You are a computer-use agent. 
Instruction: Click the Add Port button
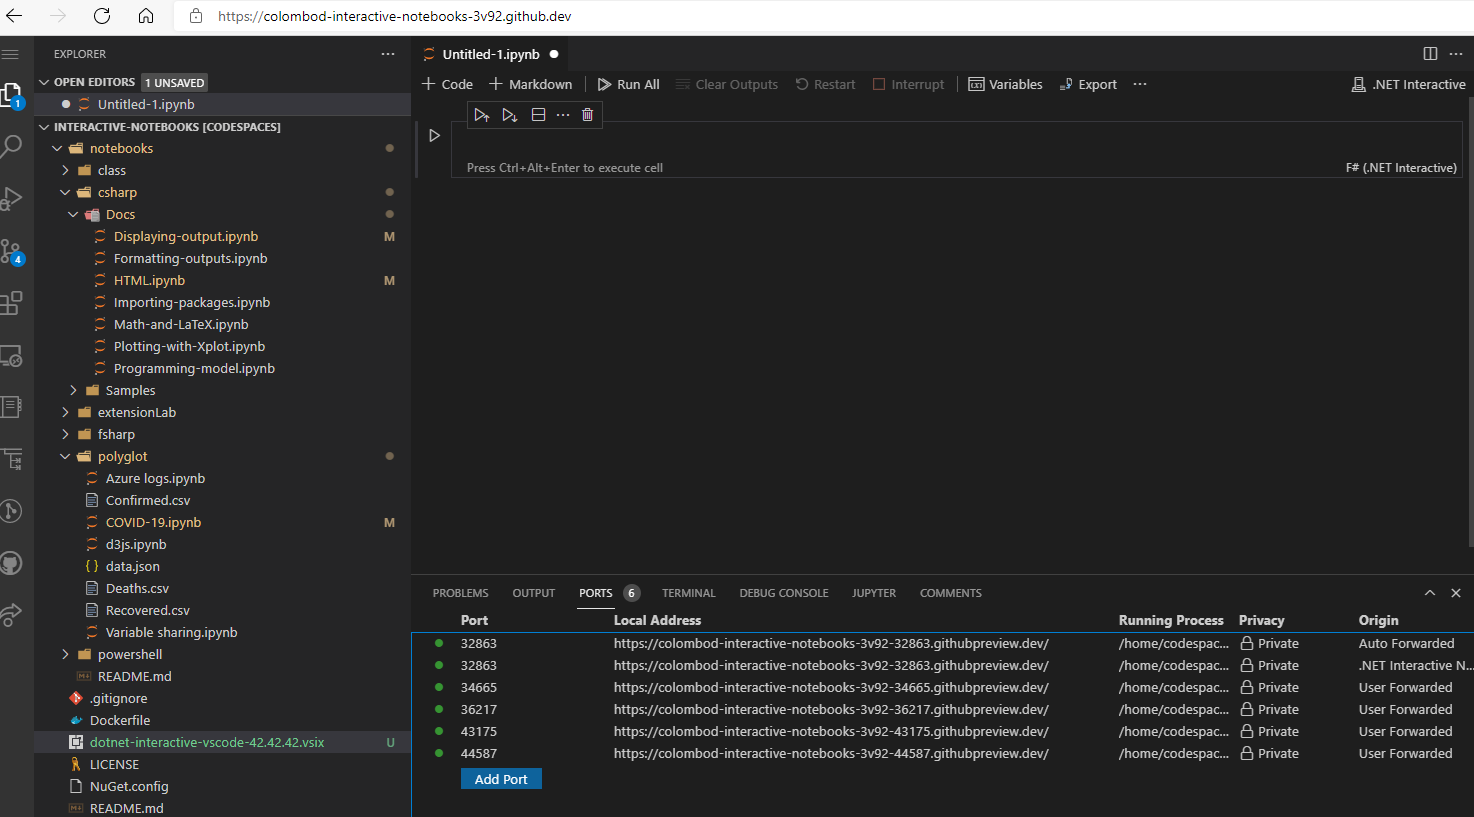coord(501,778)
